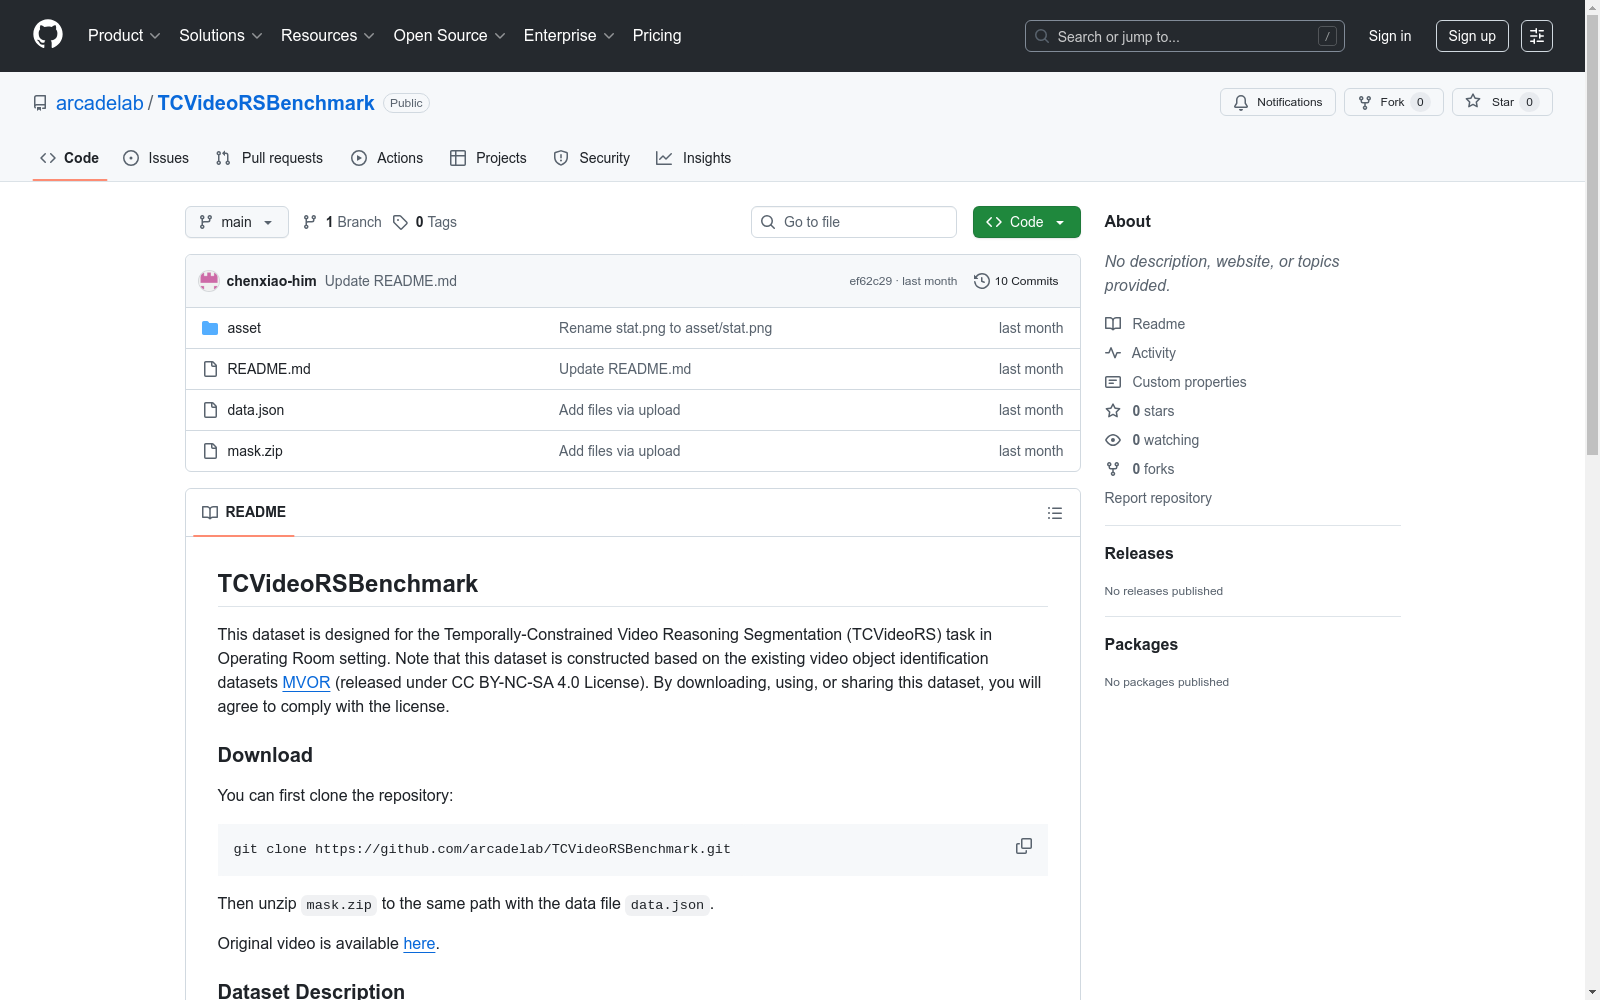Click the book icon beside Readme
This screenshot has height=1000, width=1600.
(1113, 324)
